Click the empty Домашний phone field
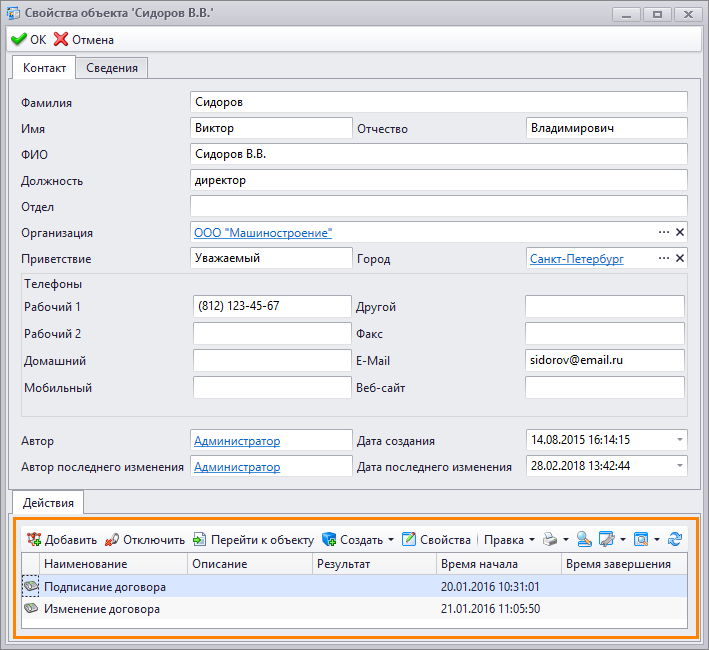 [x=272, y=361]
